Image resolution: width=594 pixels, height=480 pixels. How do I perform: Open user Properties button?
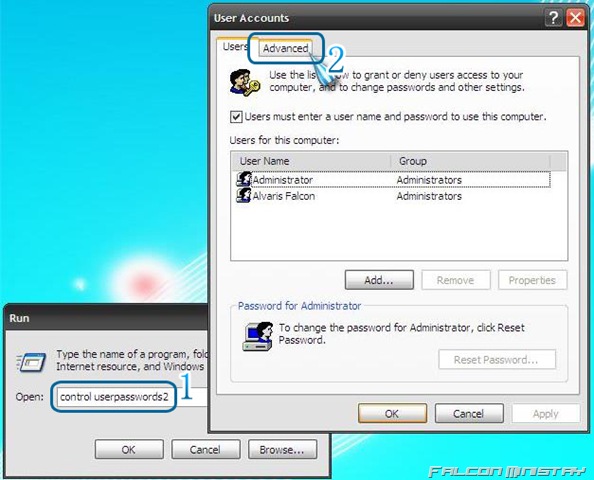(532, 280)
